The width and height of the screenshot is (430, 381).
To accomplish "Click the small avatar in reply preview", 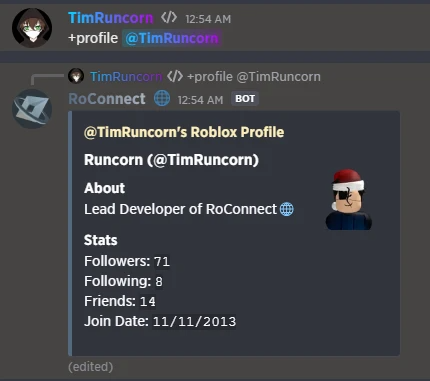I will pos(76,76).
